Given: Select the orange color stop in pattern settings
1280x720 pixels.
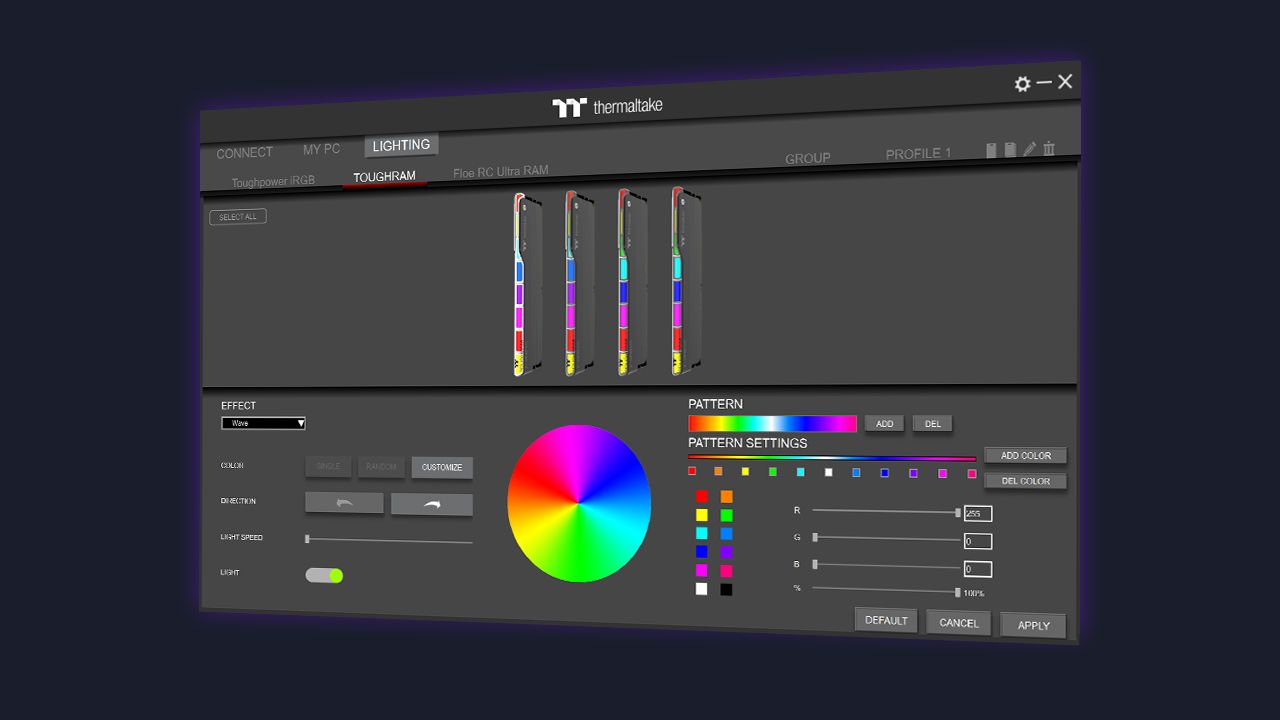Looking at the screenshot, I should (x=718, y=471).
